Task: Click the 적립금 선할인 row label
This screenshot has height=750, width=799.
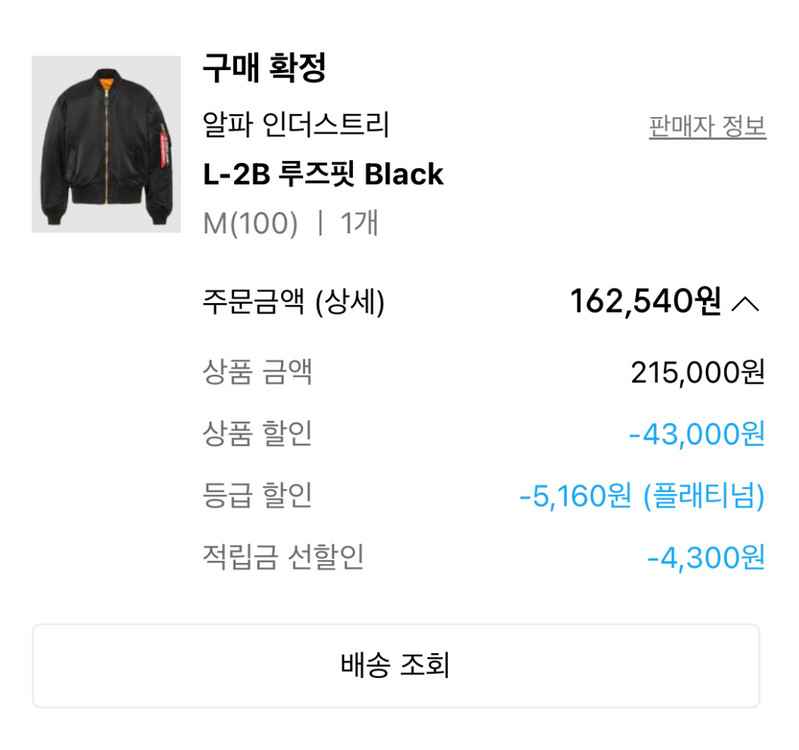Action: click(x=283, y=557)
